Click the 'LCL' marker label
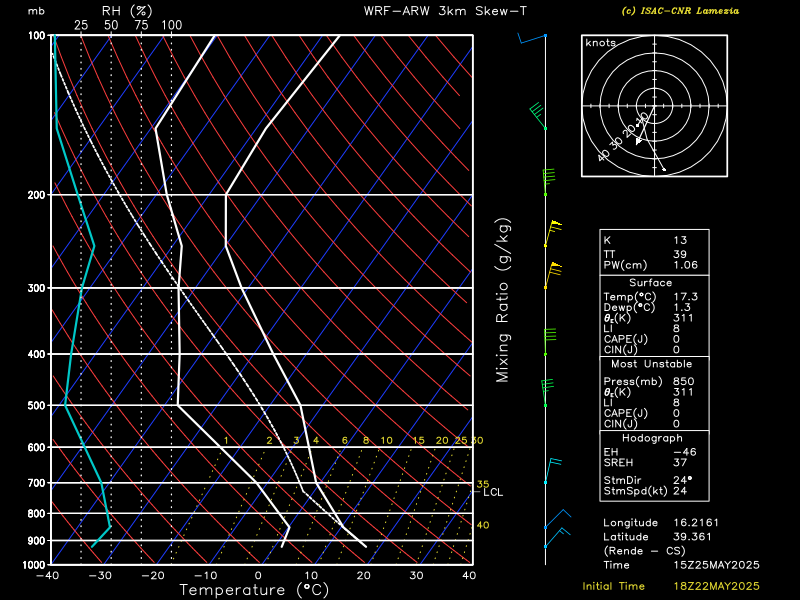 click(493, 492)
